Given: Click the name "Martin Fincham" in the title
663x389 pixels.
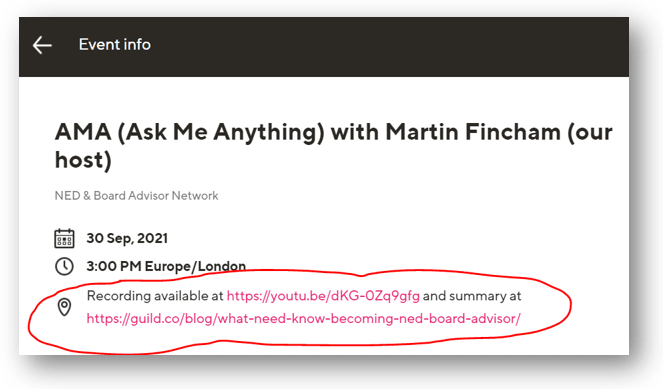Looking at the screenshot, I should [473, 132].
